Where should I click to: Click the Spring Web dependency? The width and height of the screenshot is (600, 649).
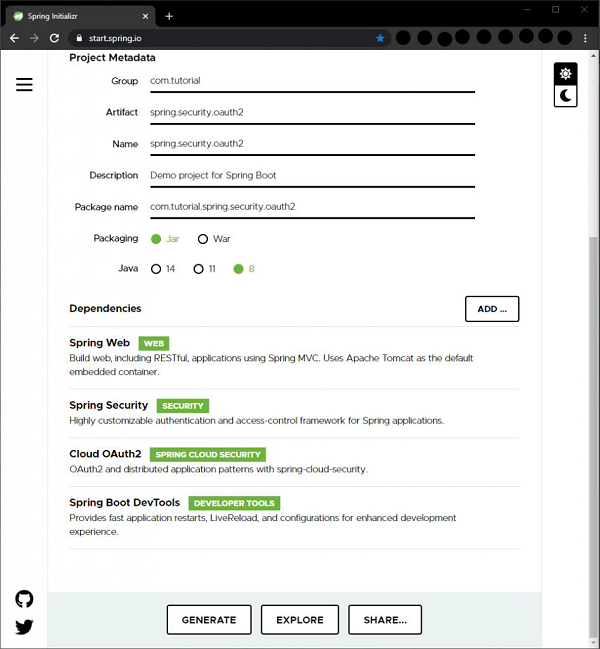(x=294, y=358)
